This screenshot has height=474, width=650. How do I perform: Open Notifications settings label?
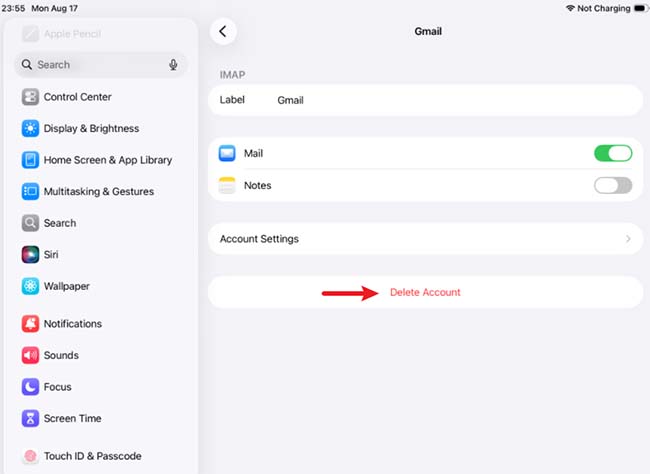click(73, 323)
